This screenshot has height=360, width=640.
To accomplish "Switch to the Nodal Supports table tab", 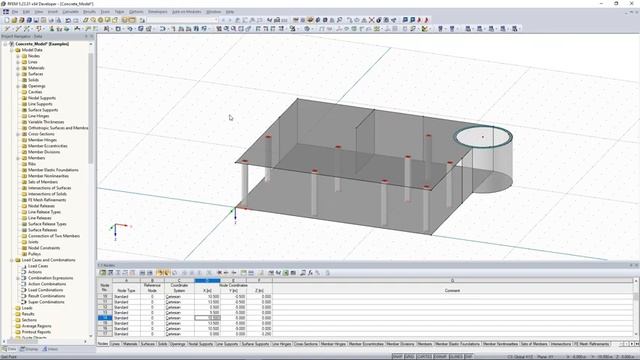I will point(200,344).
